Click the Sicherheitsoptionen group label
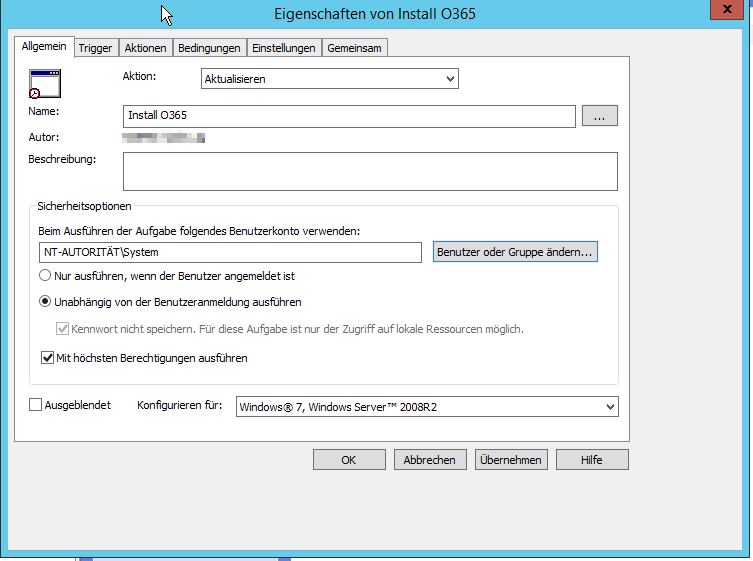This screenshot has height=561, width=753. point(85,206)
